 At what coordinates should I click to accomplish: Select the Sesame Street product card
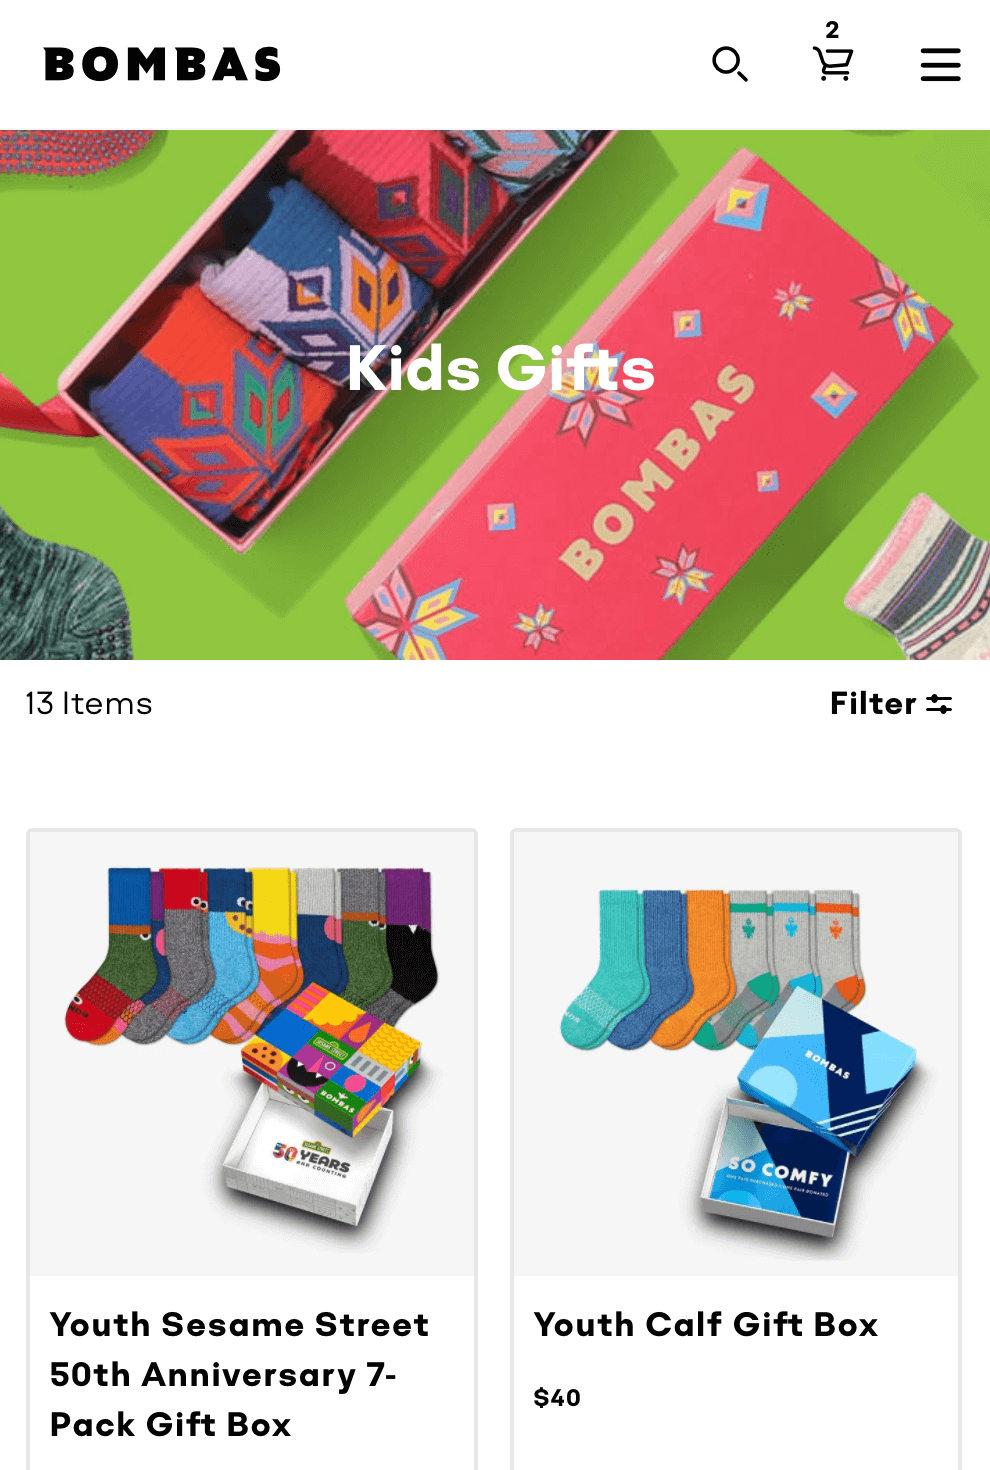point(252,1150)
